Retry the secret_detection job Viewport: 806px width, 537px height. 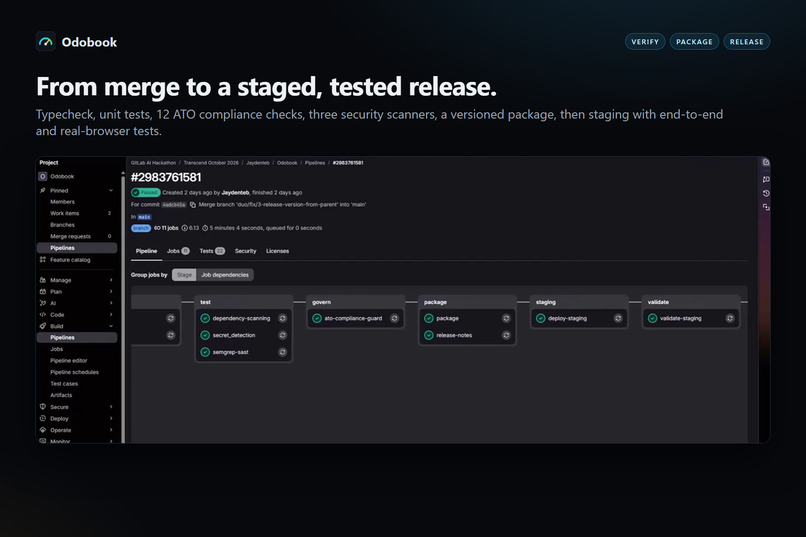pyautogui.click(x=282, y=335)
